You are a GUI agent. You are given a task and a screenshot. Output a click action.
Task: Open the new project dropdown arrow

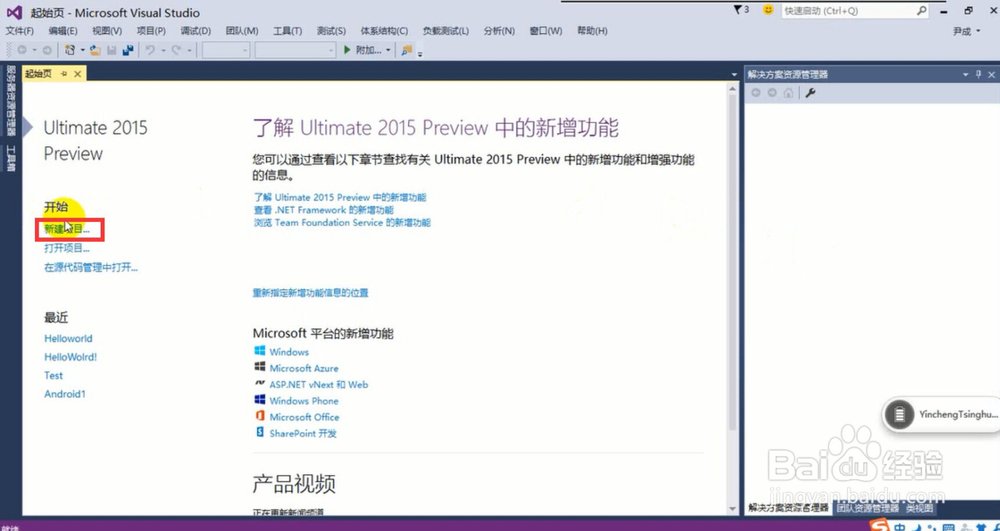pyautogui.click(x=82, y=50)
